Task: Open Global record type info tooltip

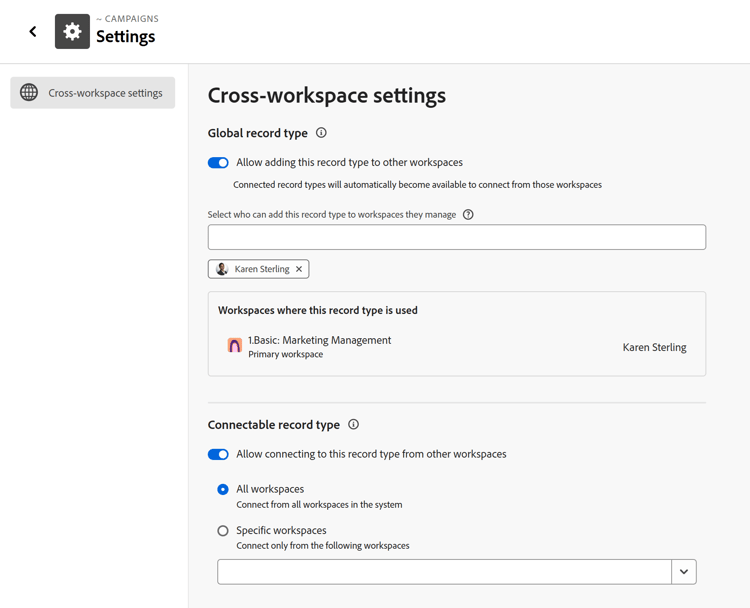Action: click(x=321, y=133)
